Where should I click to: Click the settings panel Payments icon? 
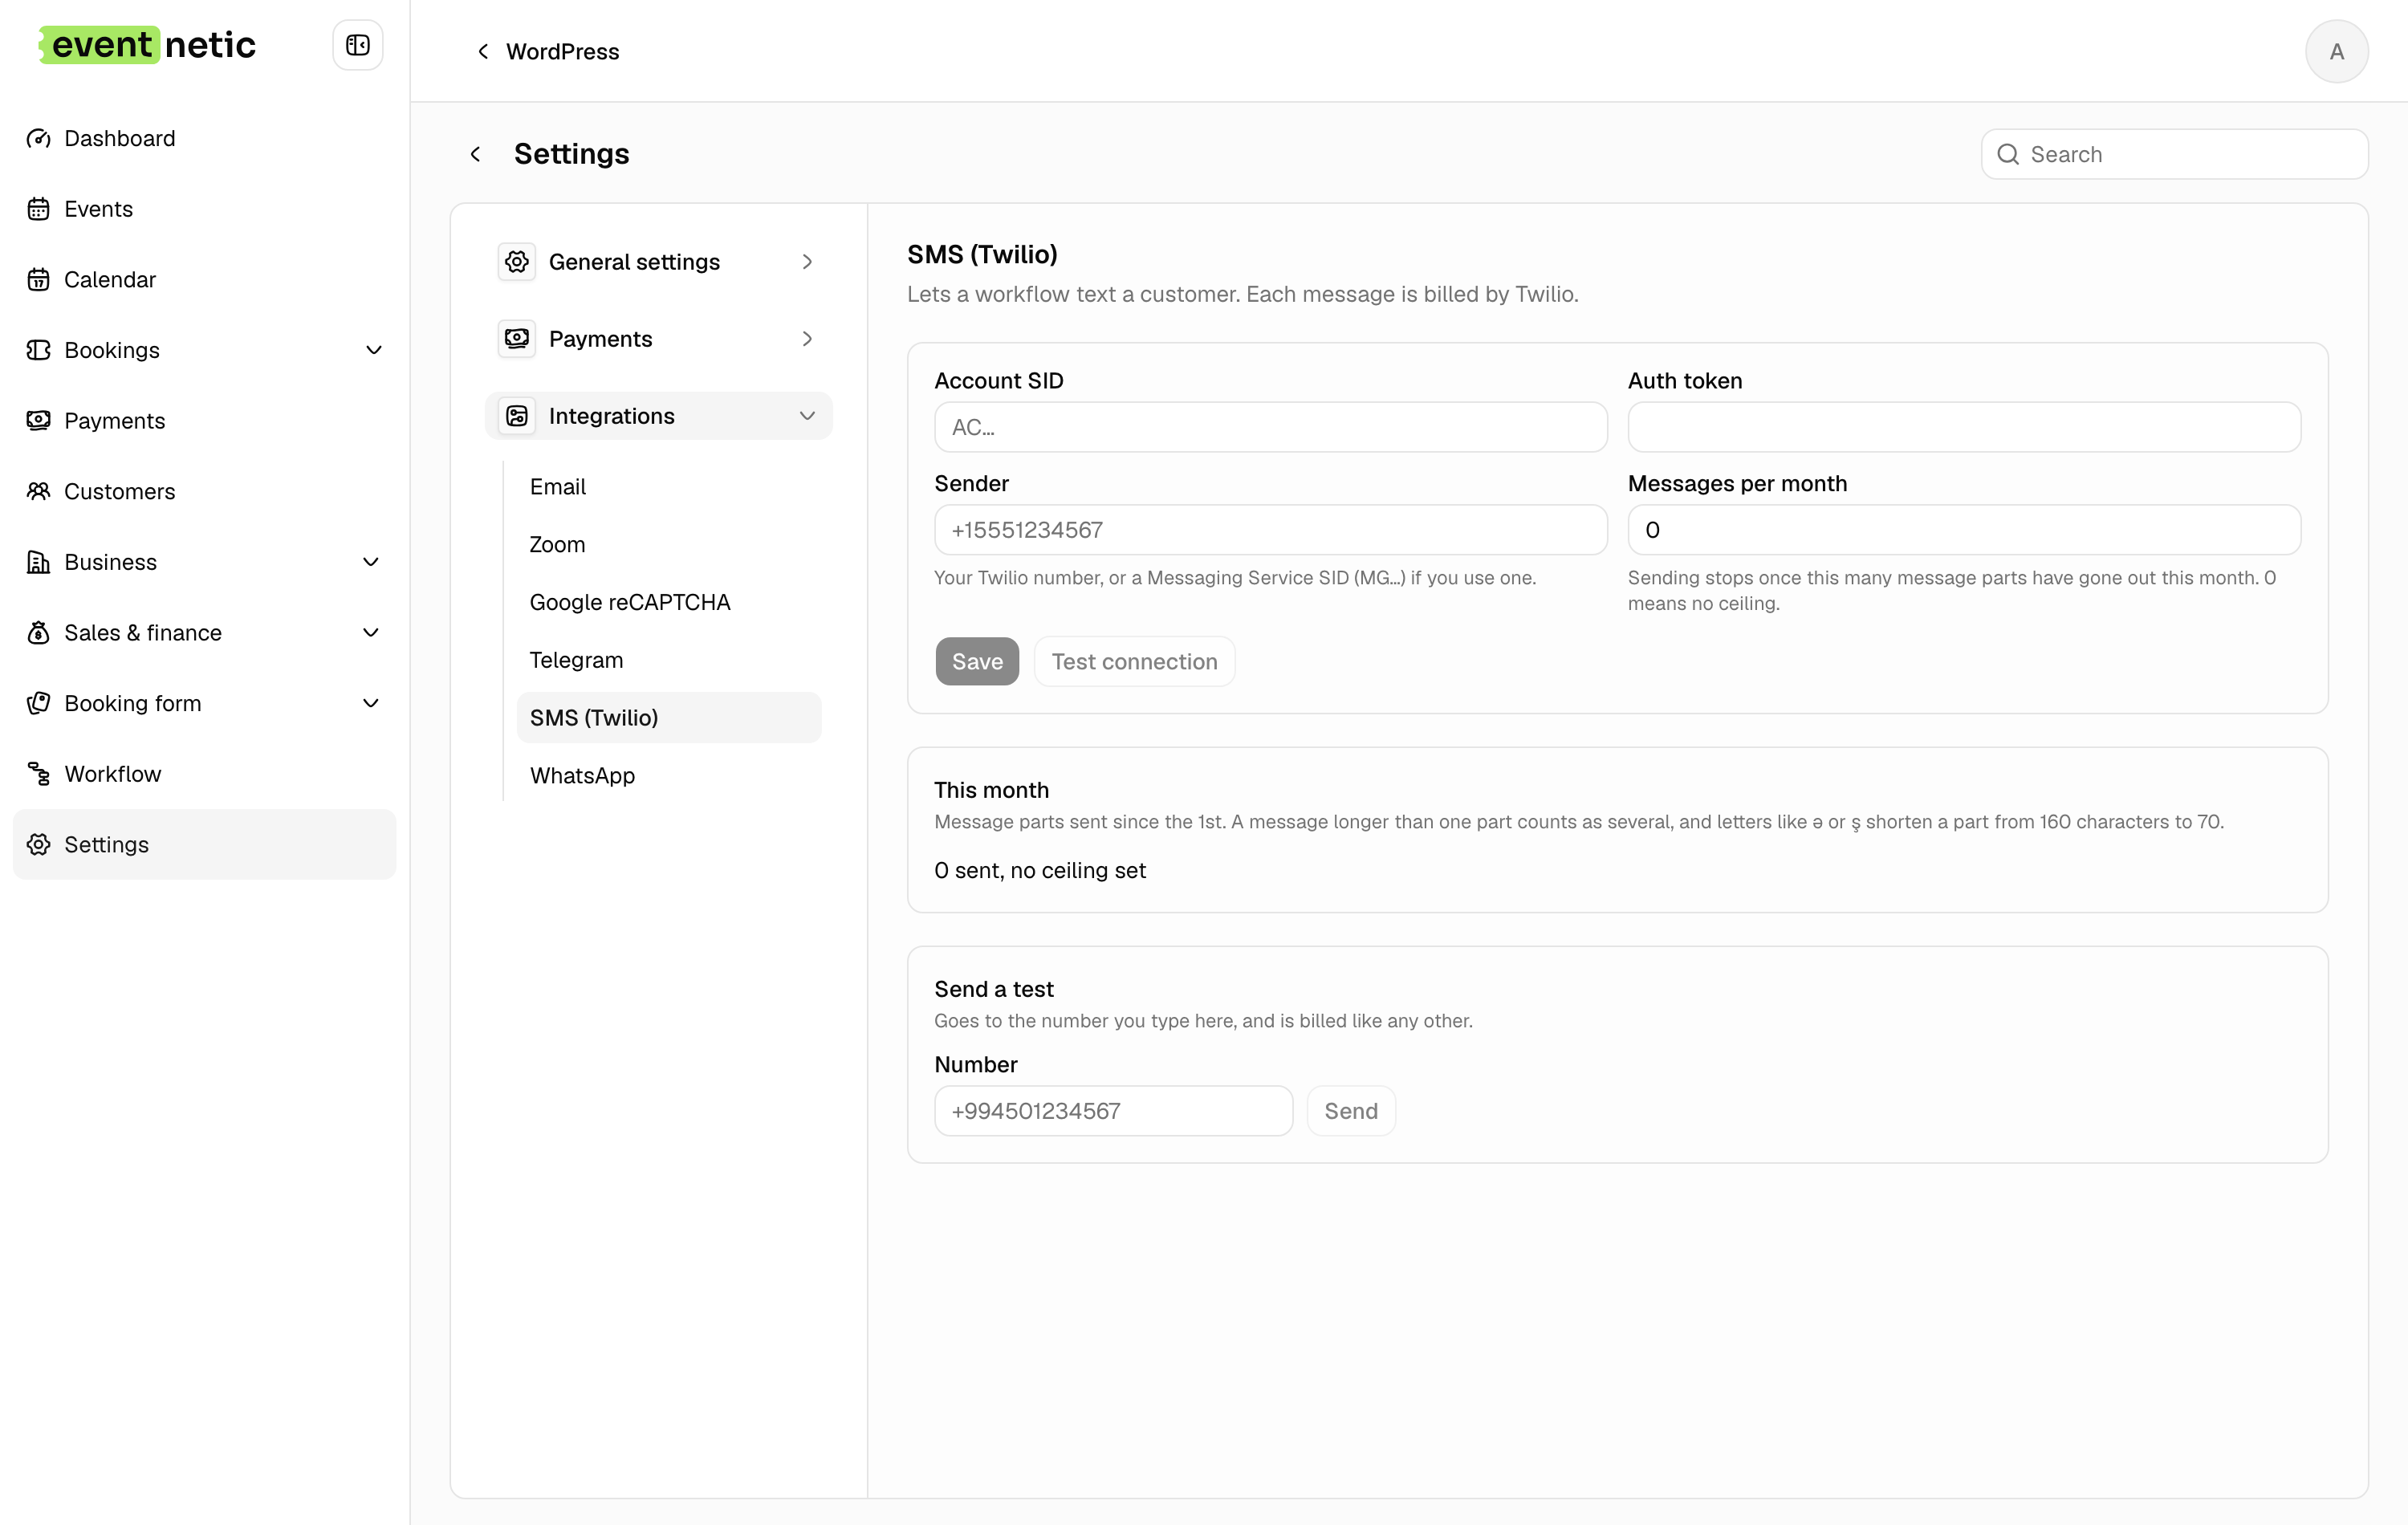[x=517, y=339]
